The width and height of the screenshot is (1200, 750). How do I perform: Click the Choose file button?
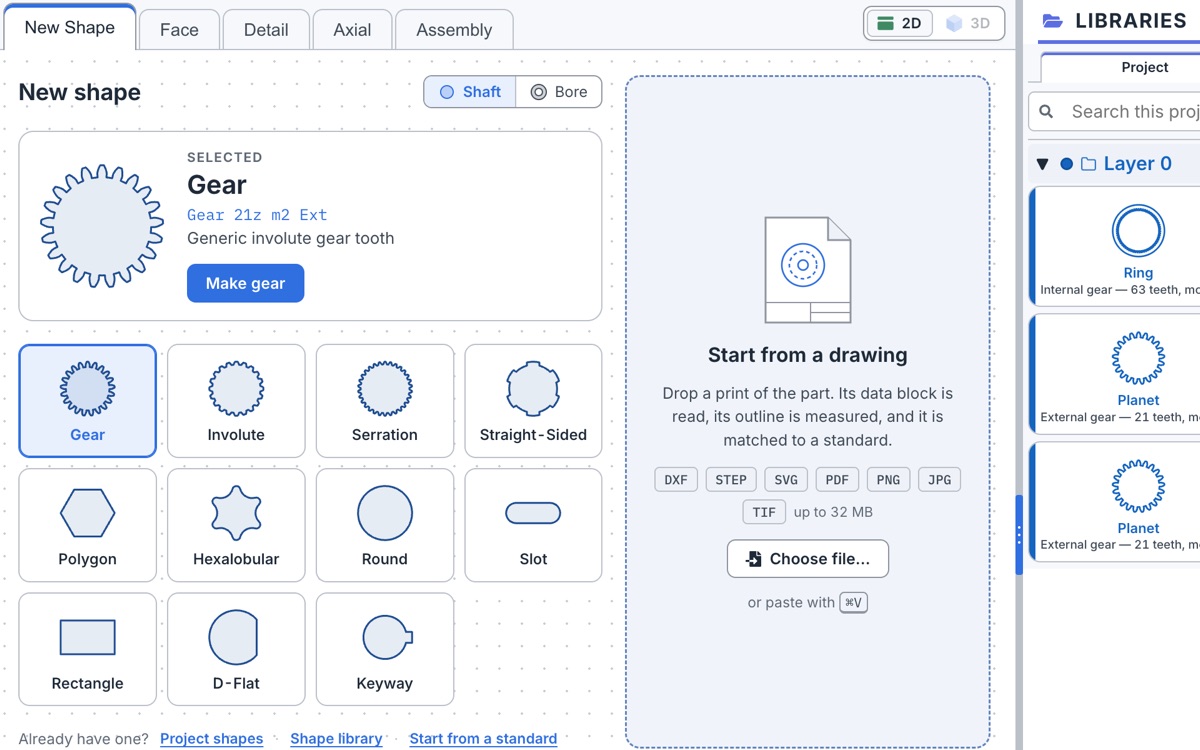pos(808,559)
